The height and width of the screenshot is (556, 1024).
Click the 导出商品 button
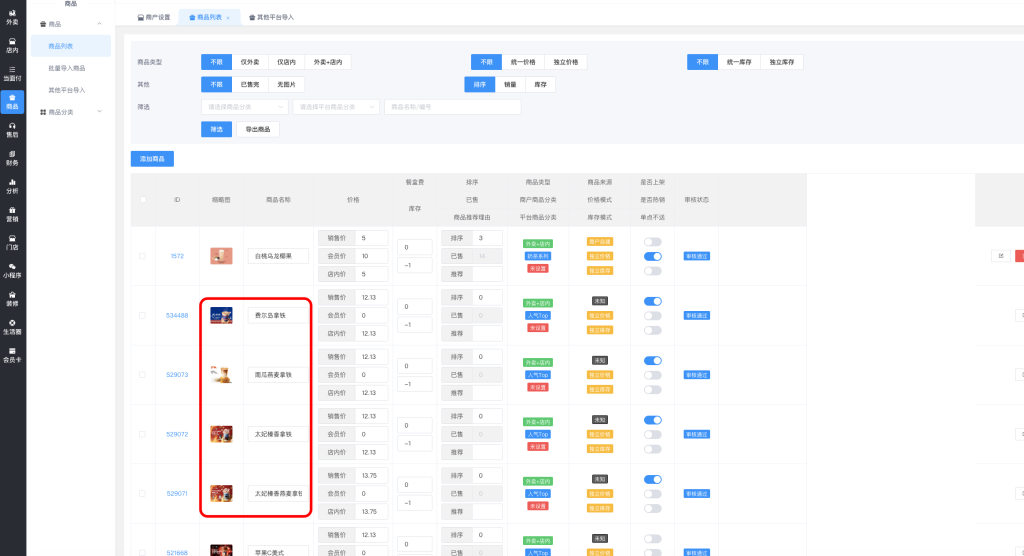pos(257,129)
